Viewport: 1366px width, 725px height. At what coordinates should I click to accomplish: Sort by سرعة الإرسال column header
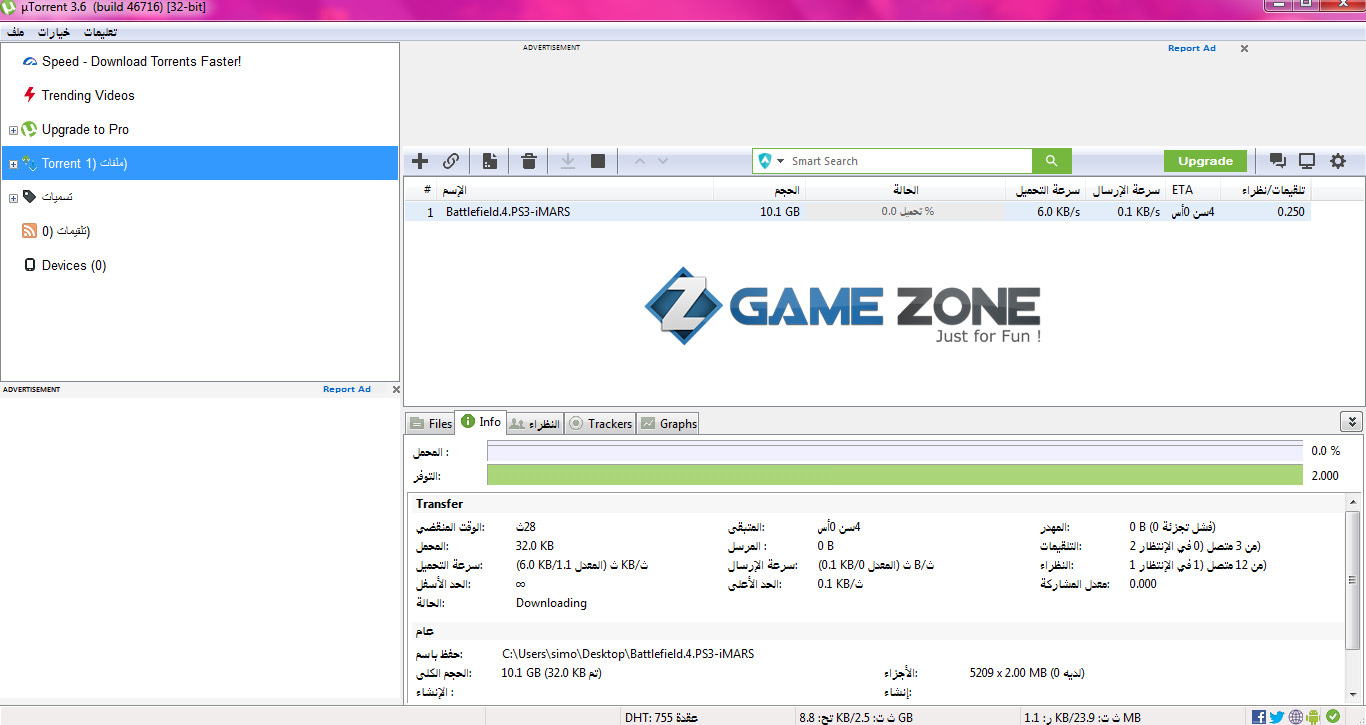(x=1125, y=190)
